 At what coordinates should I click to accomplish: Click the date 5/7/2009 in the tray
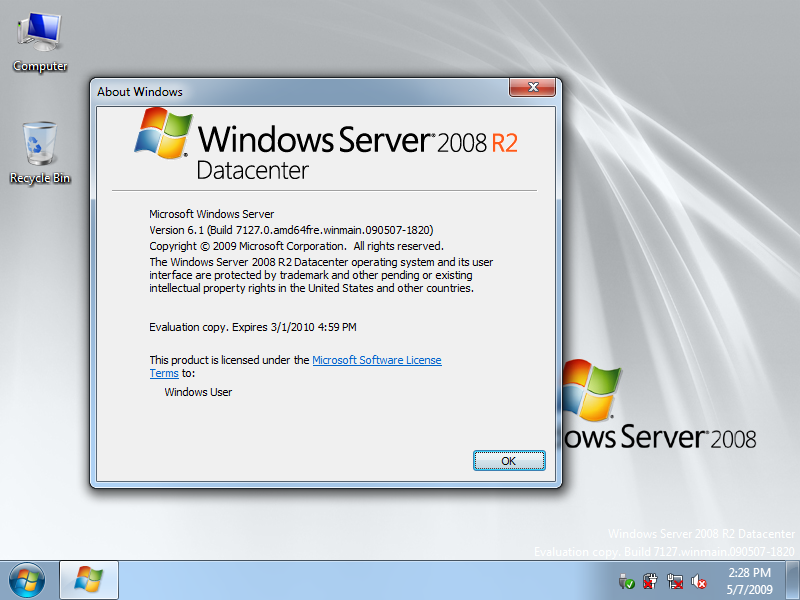pos(749,589)
